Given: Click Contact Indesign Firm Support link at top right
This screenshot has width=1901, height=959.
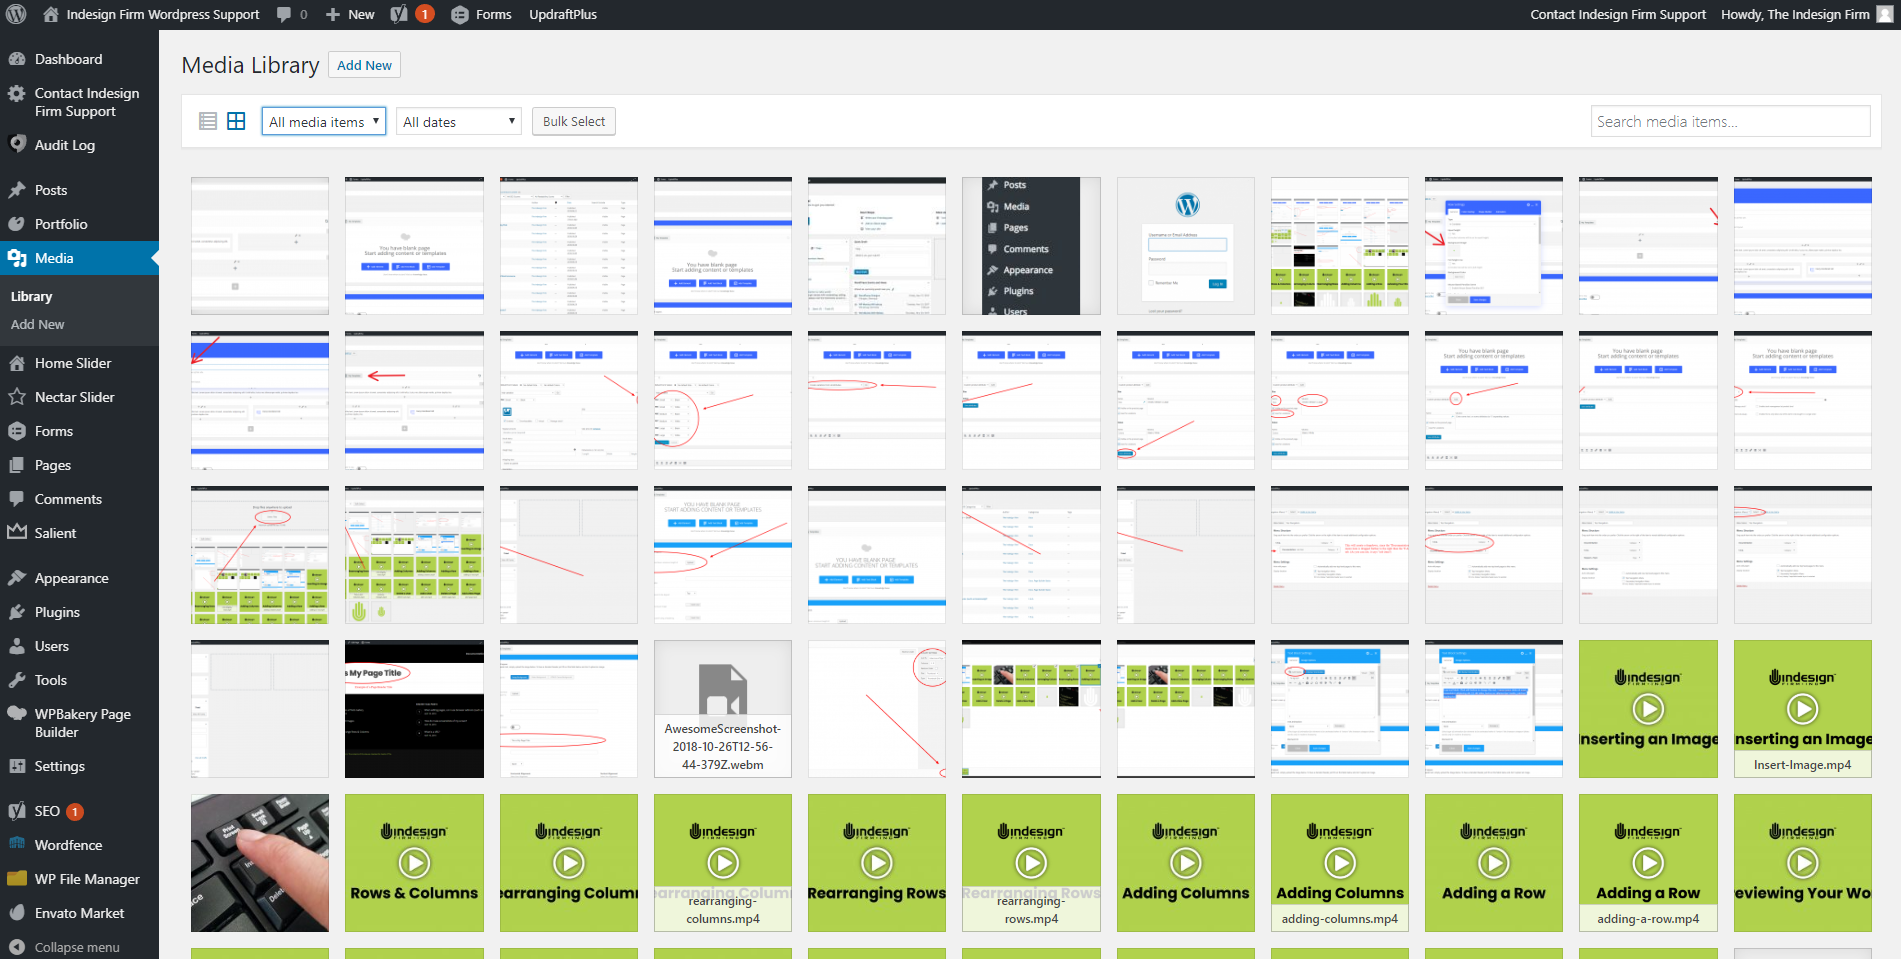Looking at the screenshot, I should pos(1617,14).
